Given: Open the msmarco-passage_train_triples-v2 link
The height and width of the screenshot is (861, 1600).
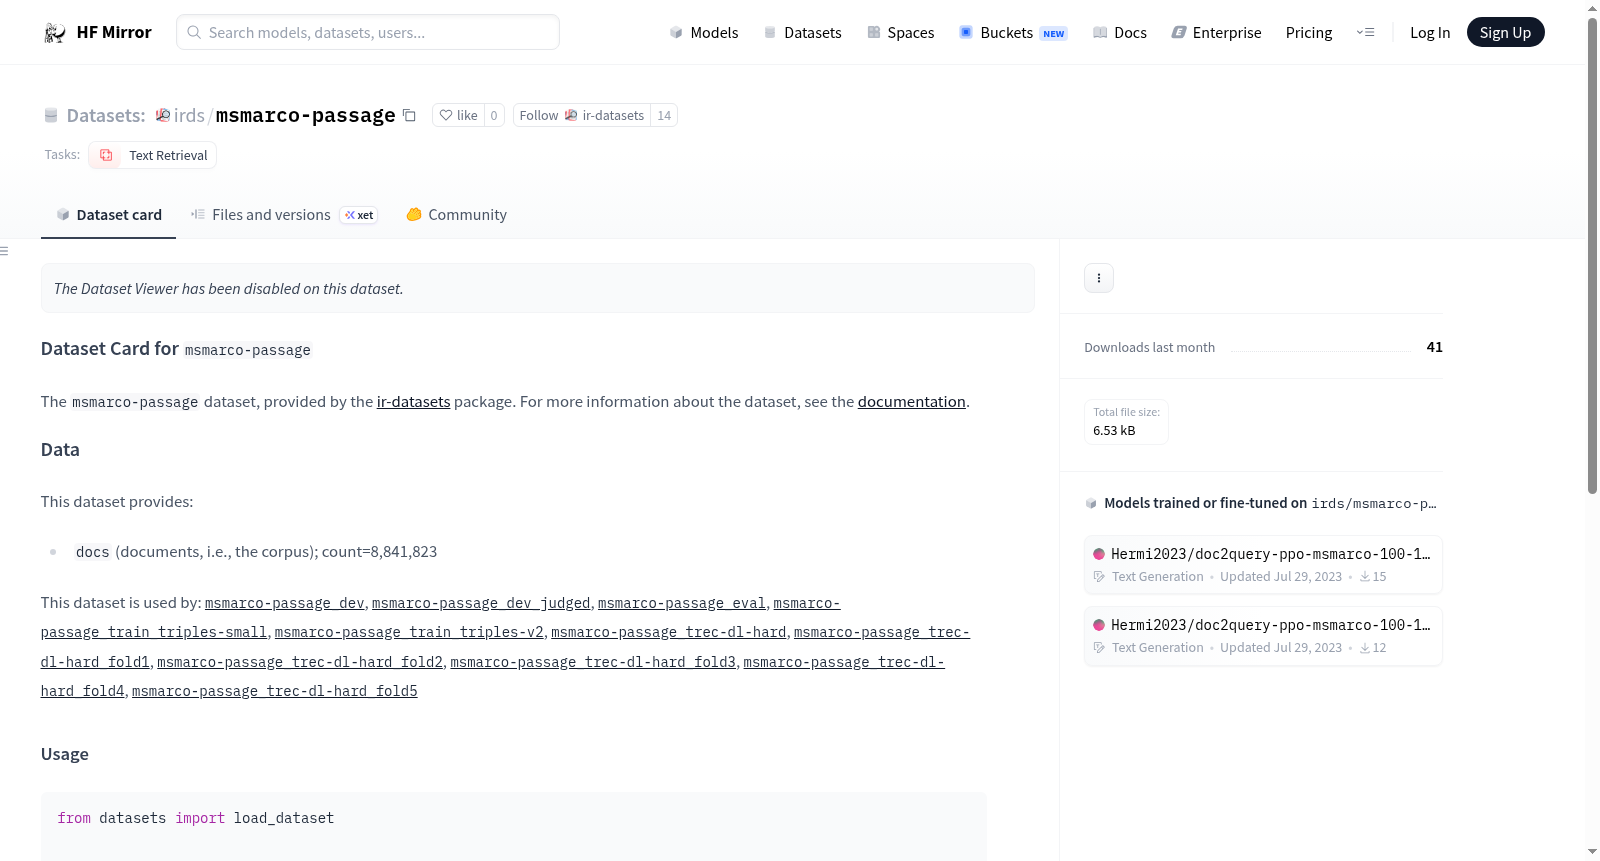Looking at the screenshot, I should pyautogui.click(x=409, y=632).
